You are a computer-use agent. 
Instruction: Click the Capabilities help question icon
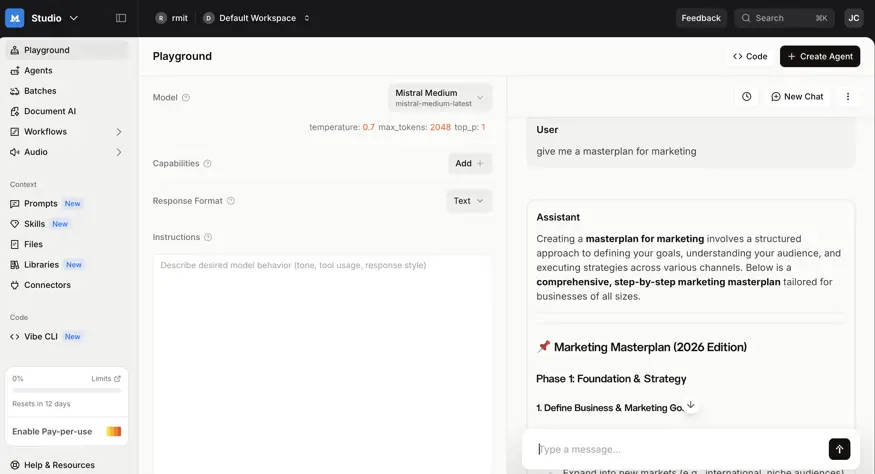[208, 164]
